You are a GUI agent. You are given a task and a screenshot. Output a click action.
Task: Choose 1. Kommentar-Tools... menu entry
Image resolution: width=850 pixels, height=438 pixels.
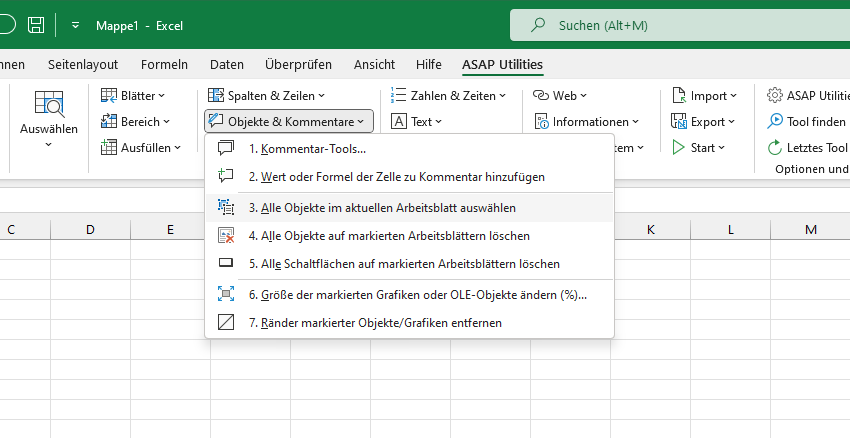[409, 149]
